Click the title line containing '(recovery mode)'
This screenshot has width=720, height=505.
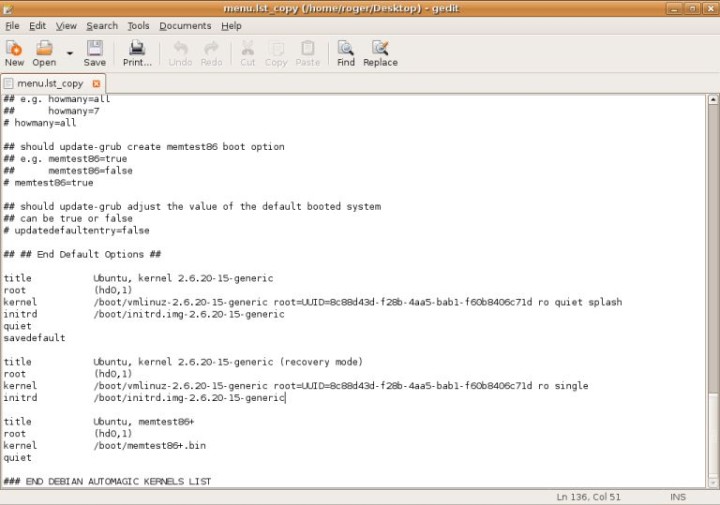[x=183, y=361]
